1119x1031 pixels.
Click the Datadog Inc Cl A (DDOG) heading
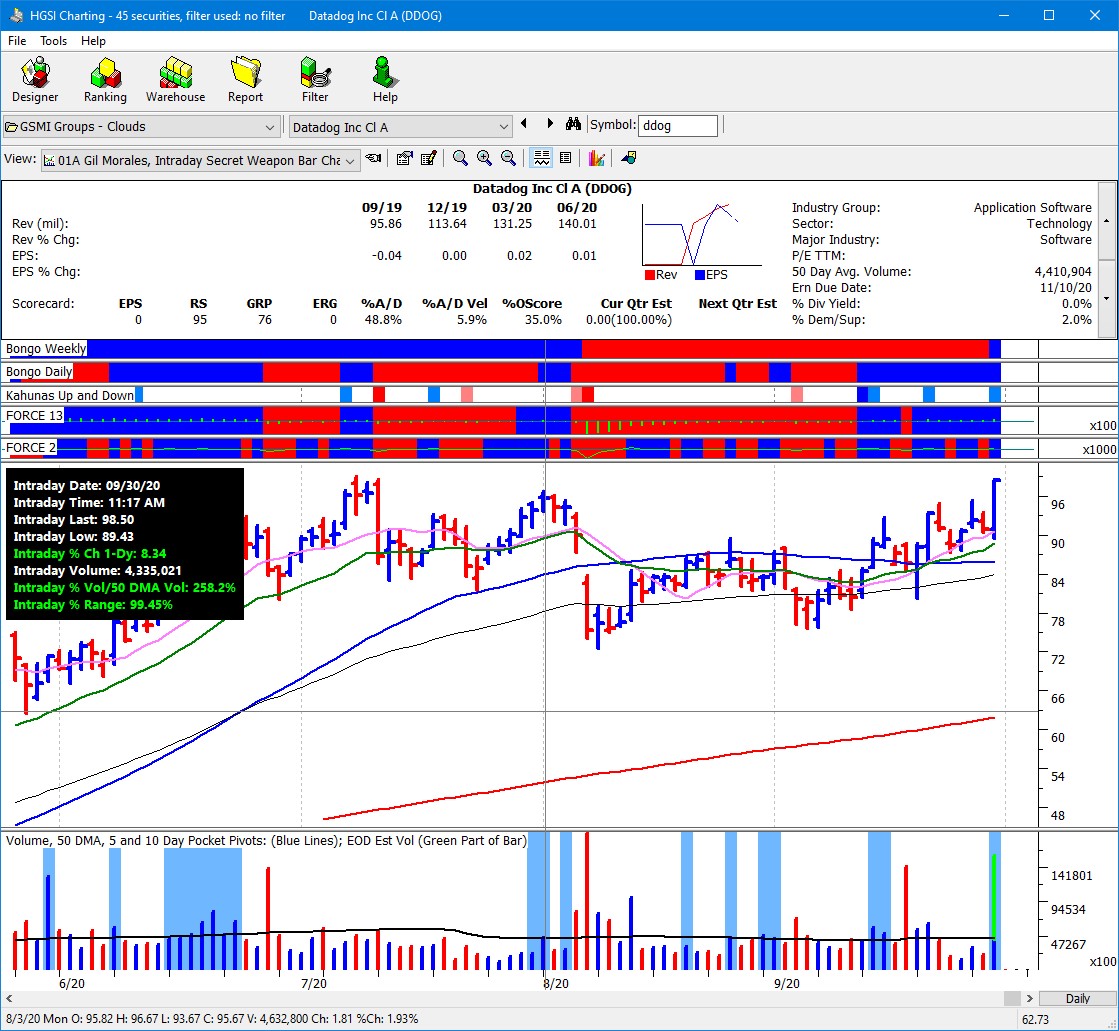pyautogui.click(x=552, y=189)
